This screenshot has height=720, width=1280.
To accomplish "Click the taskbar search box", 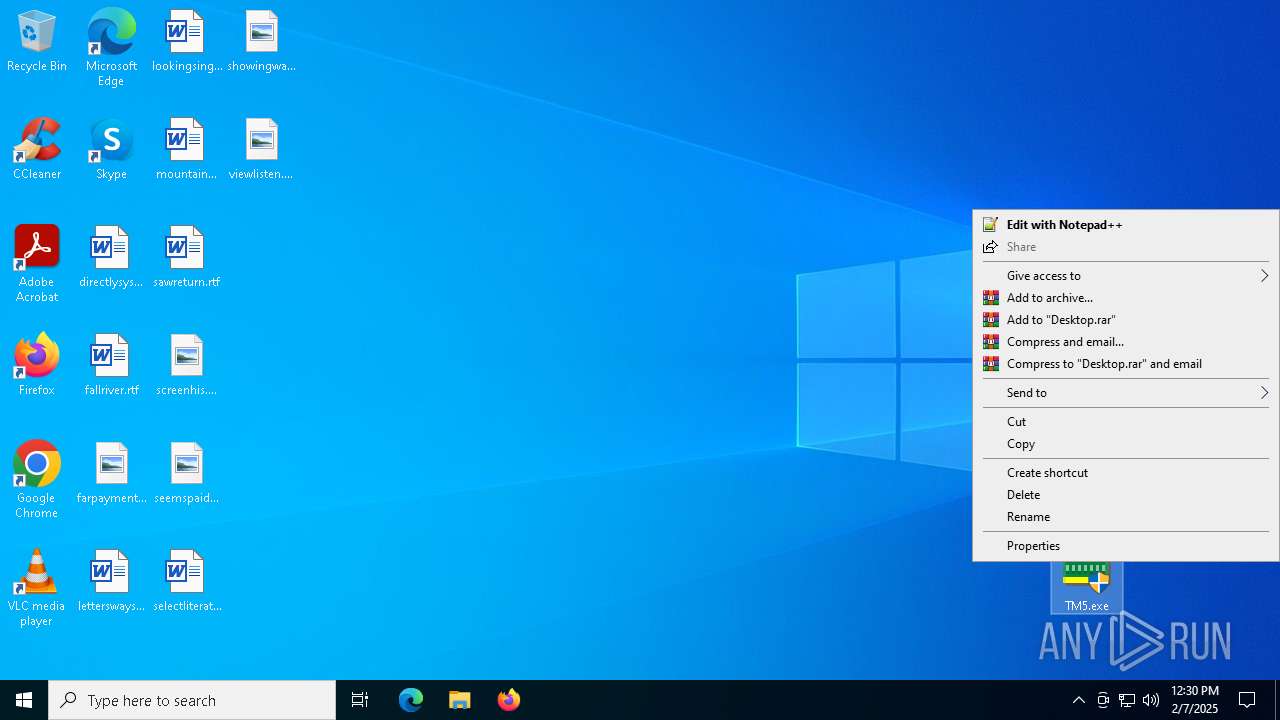I will 192,700.
